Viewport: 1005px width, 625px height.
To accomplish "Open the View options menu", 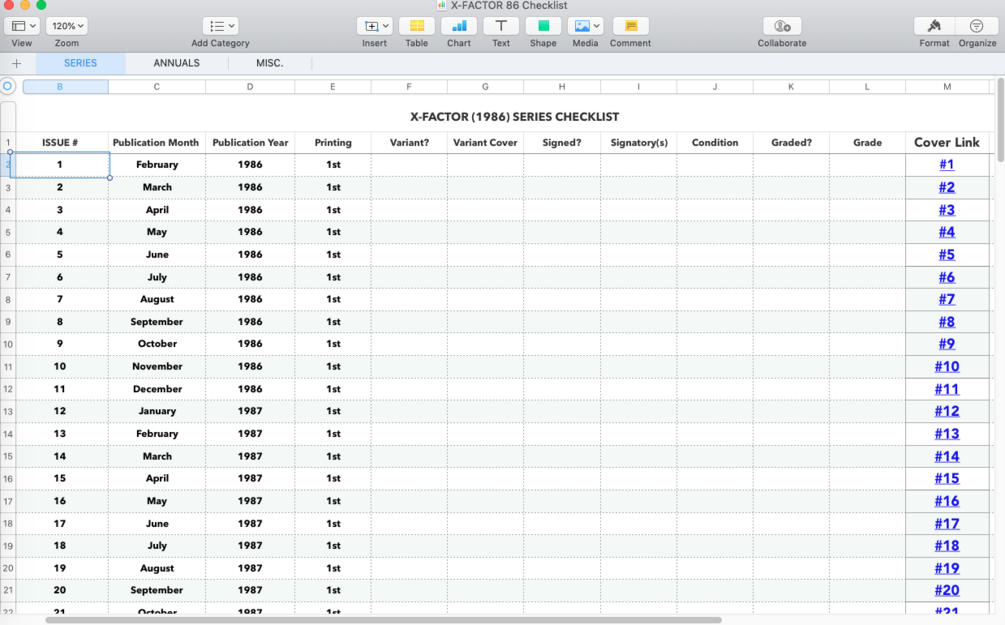I will (x=22, y=26).
